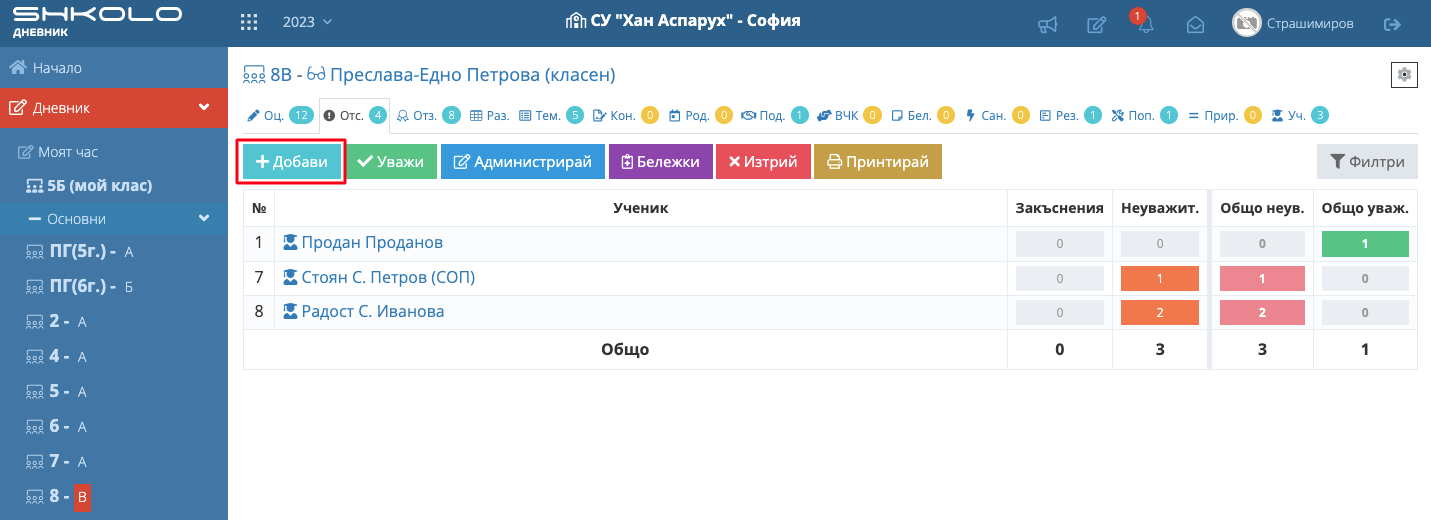This screenshot has width=1431, height=520.
Task: Go to Начало in the sidebar
Action: pos(114,68)
